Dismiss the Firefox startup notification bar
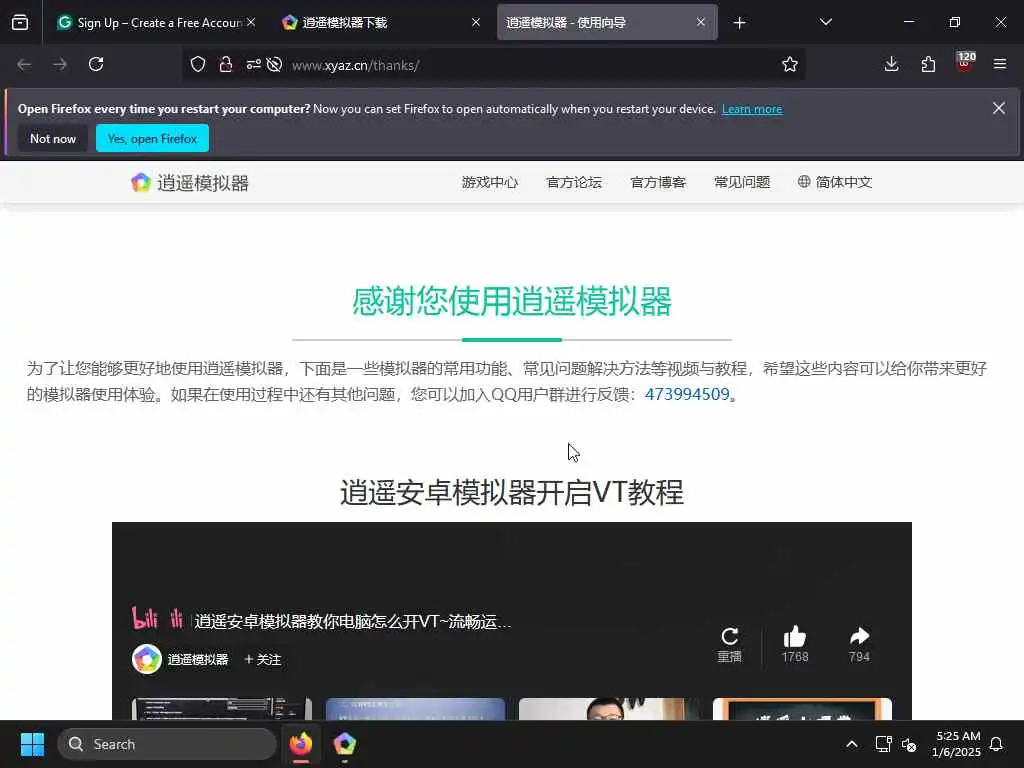 click(999, 108)
